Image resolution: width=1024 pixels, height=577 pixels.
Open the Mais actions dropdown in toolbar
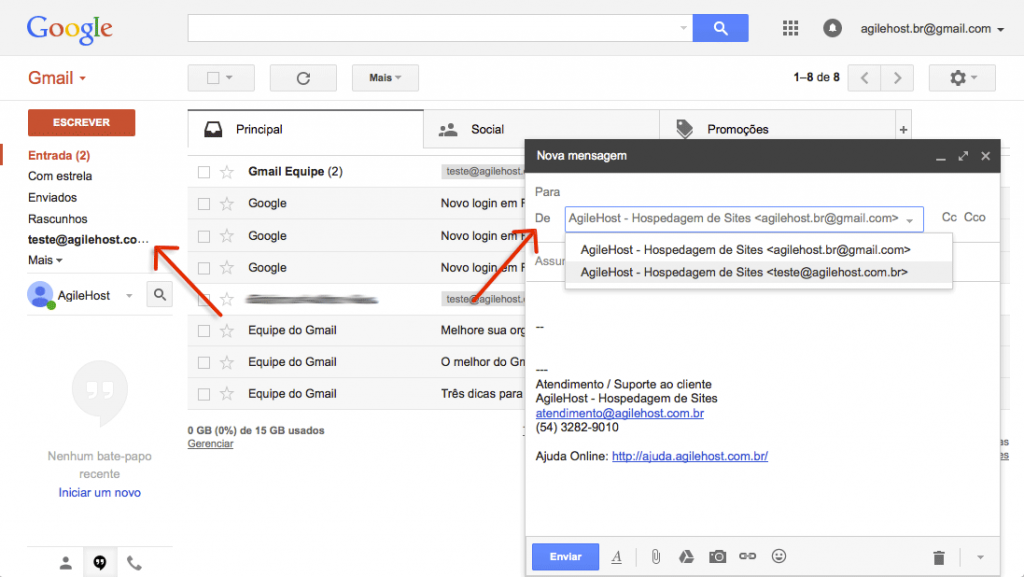coord(385,78)
